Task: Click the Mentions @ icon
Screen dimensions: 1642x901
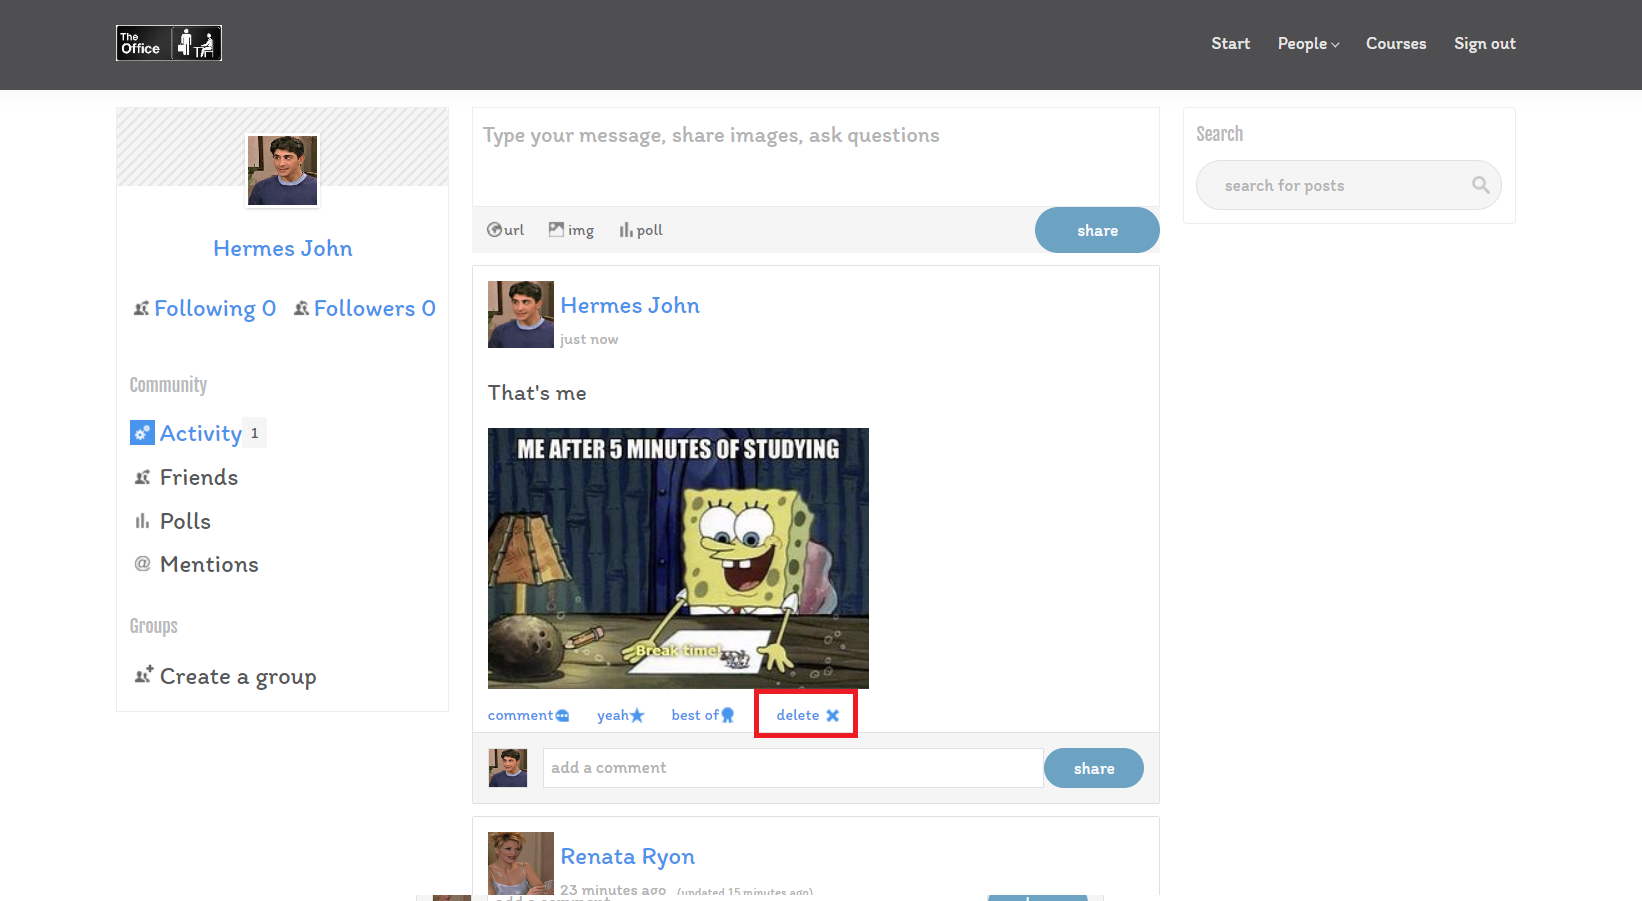Action: [142, 564]
